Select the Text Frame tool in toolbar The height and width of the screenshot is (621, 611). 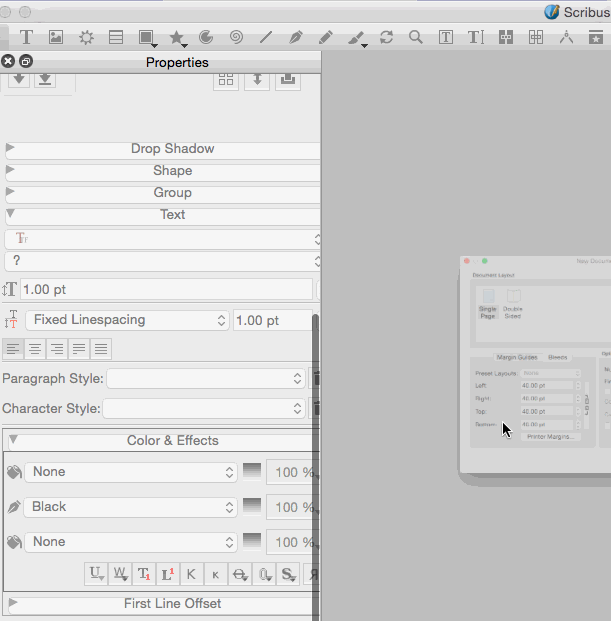tap(27, 38)
